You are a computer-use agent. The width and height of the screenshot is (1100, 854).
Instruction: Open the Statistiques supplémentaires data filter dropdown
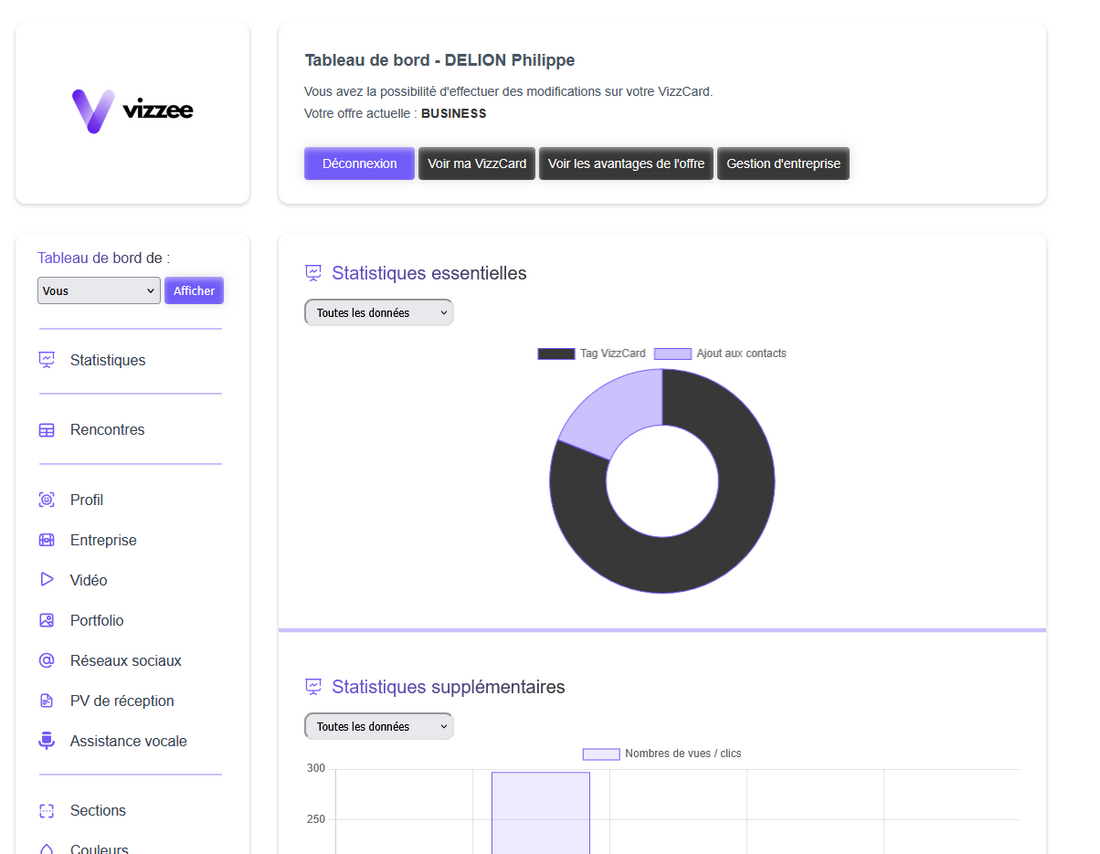click(378, 727)
